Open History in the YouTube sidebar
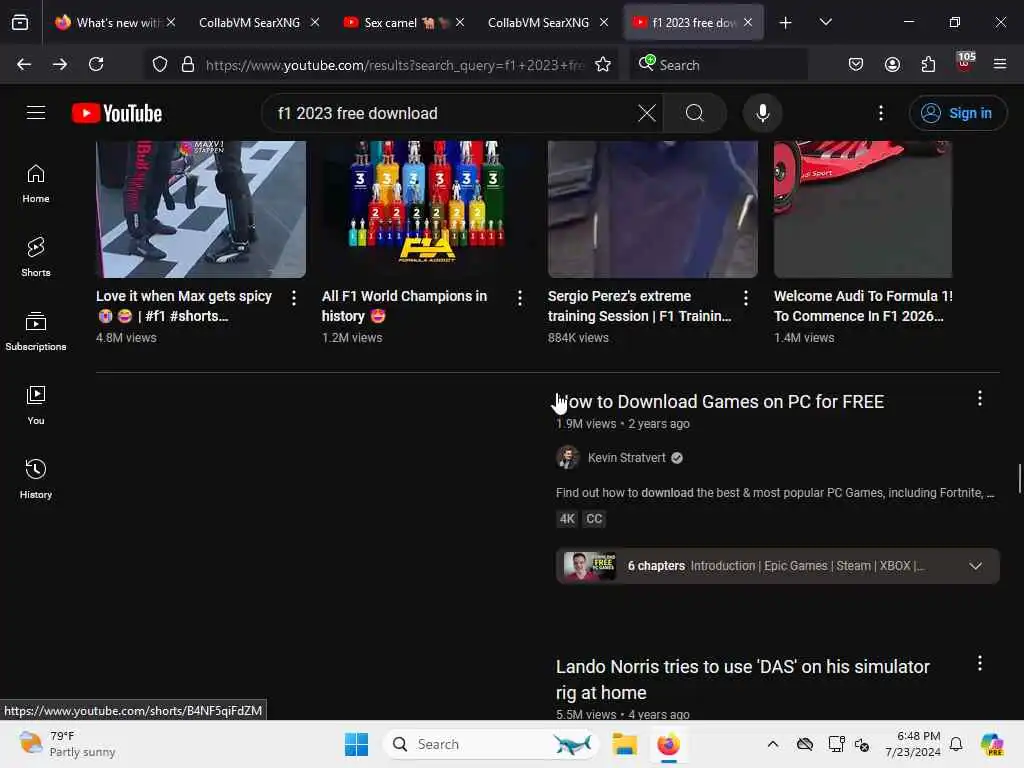1024x768 pixels. click(36, 479)
